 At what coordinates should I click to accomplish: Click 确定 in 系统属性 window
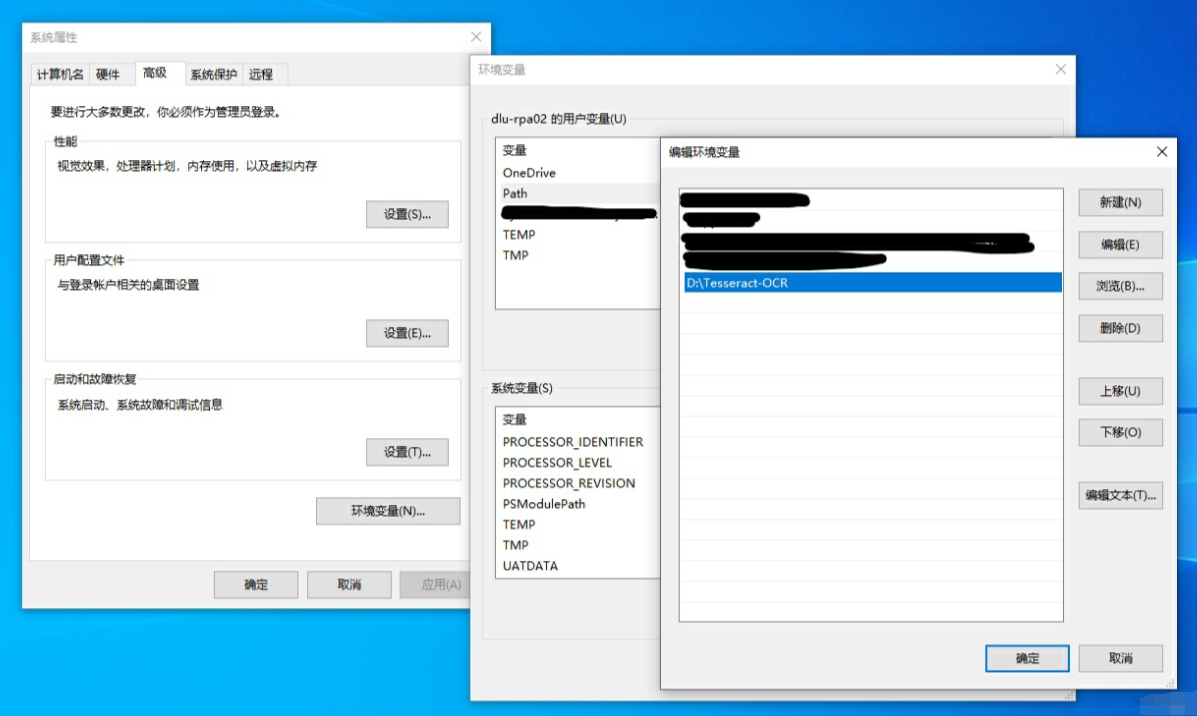click(x=256, y=585)
